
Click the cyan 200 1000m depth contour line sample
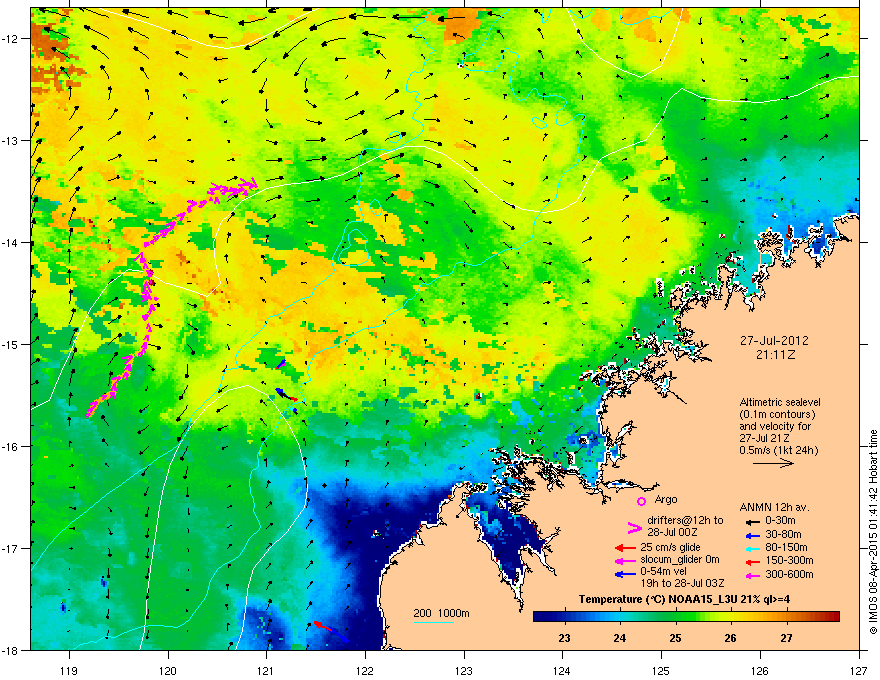[x=433, y=622]
